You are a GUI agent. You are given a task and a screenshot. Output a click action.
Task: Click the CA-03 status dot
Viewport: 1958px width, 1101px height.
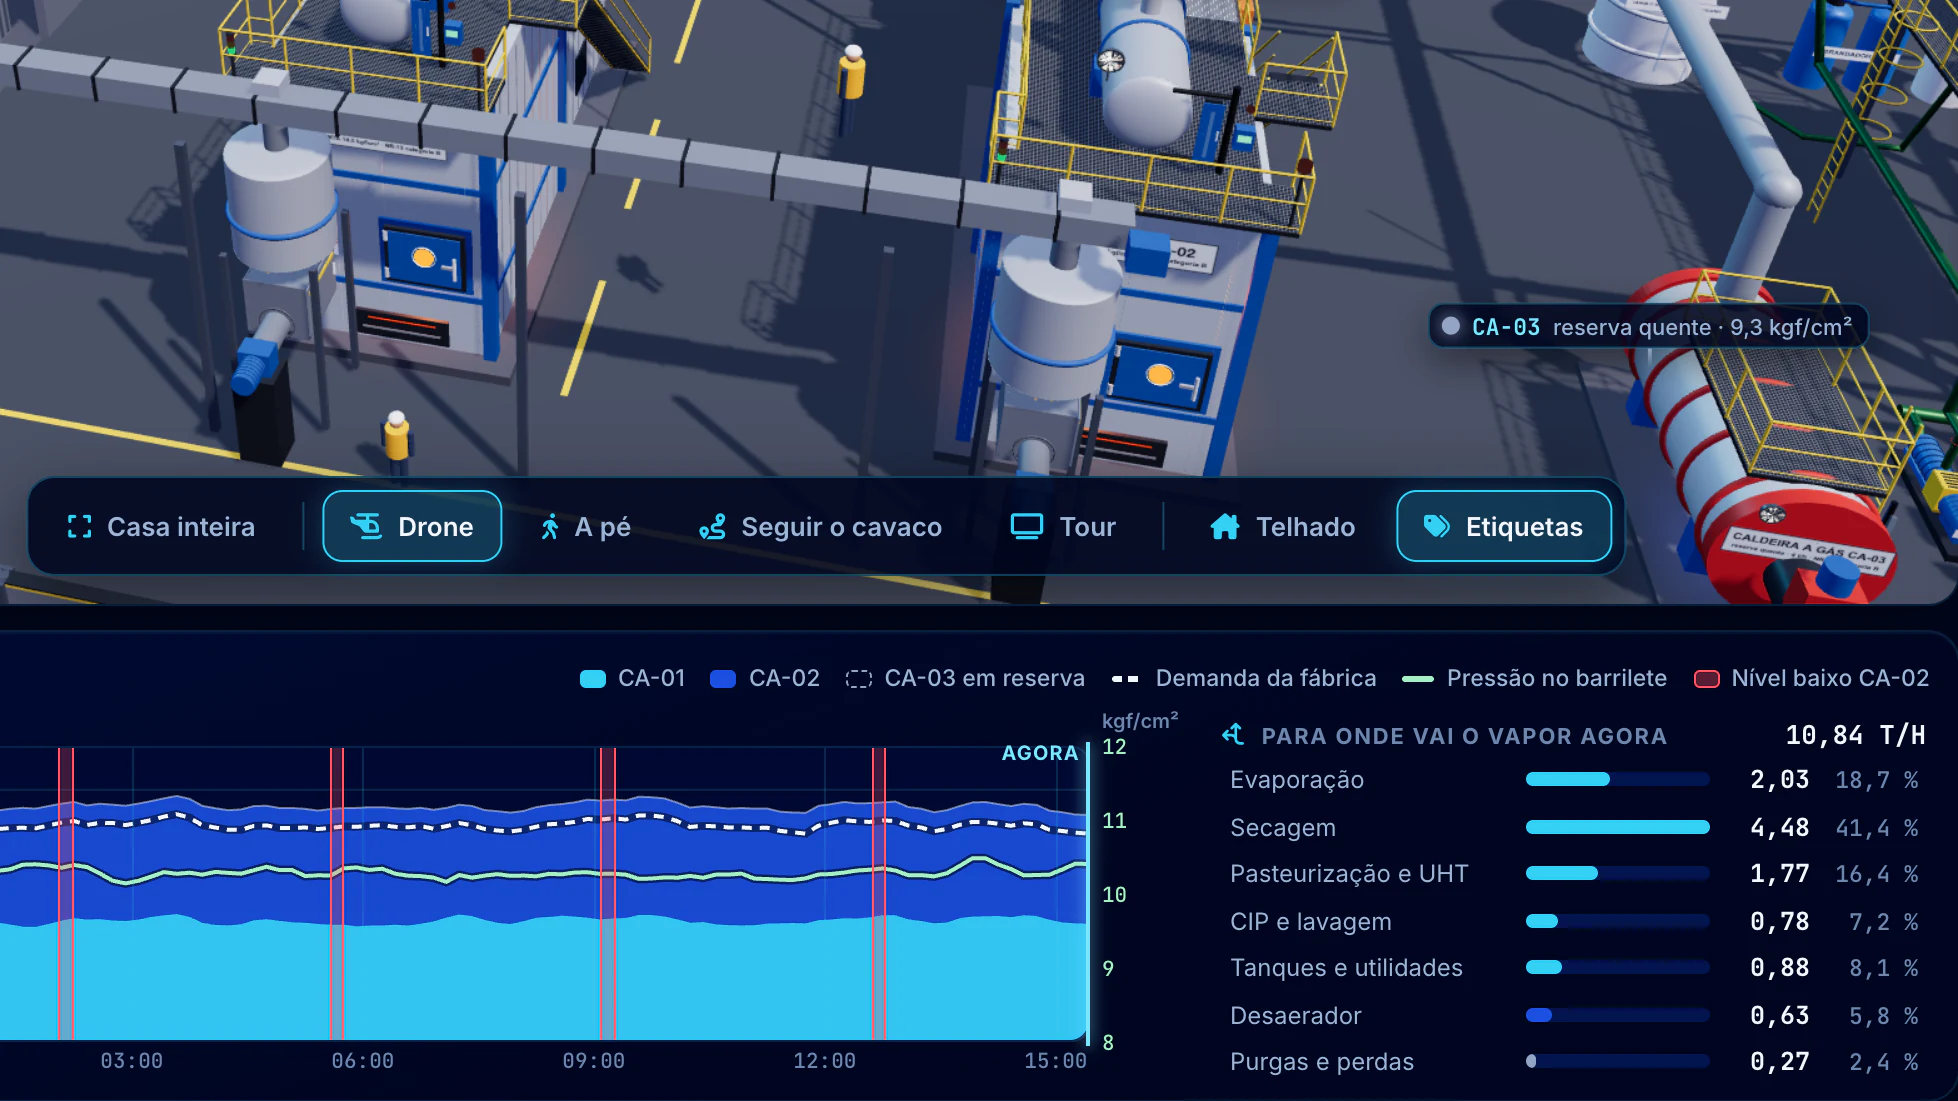1451,326
